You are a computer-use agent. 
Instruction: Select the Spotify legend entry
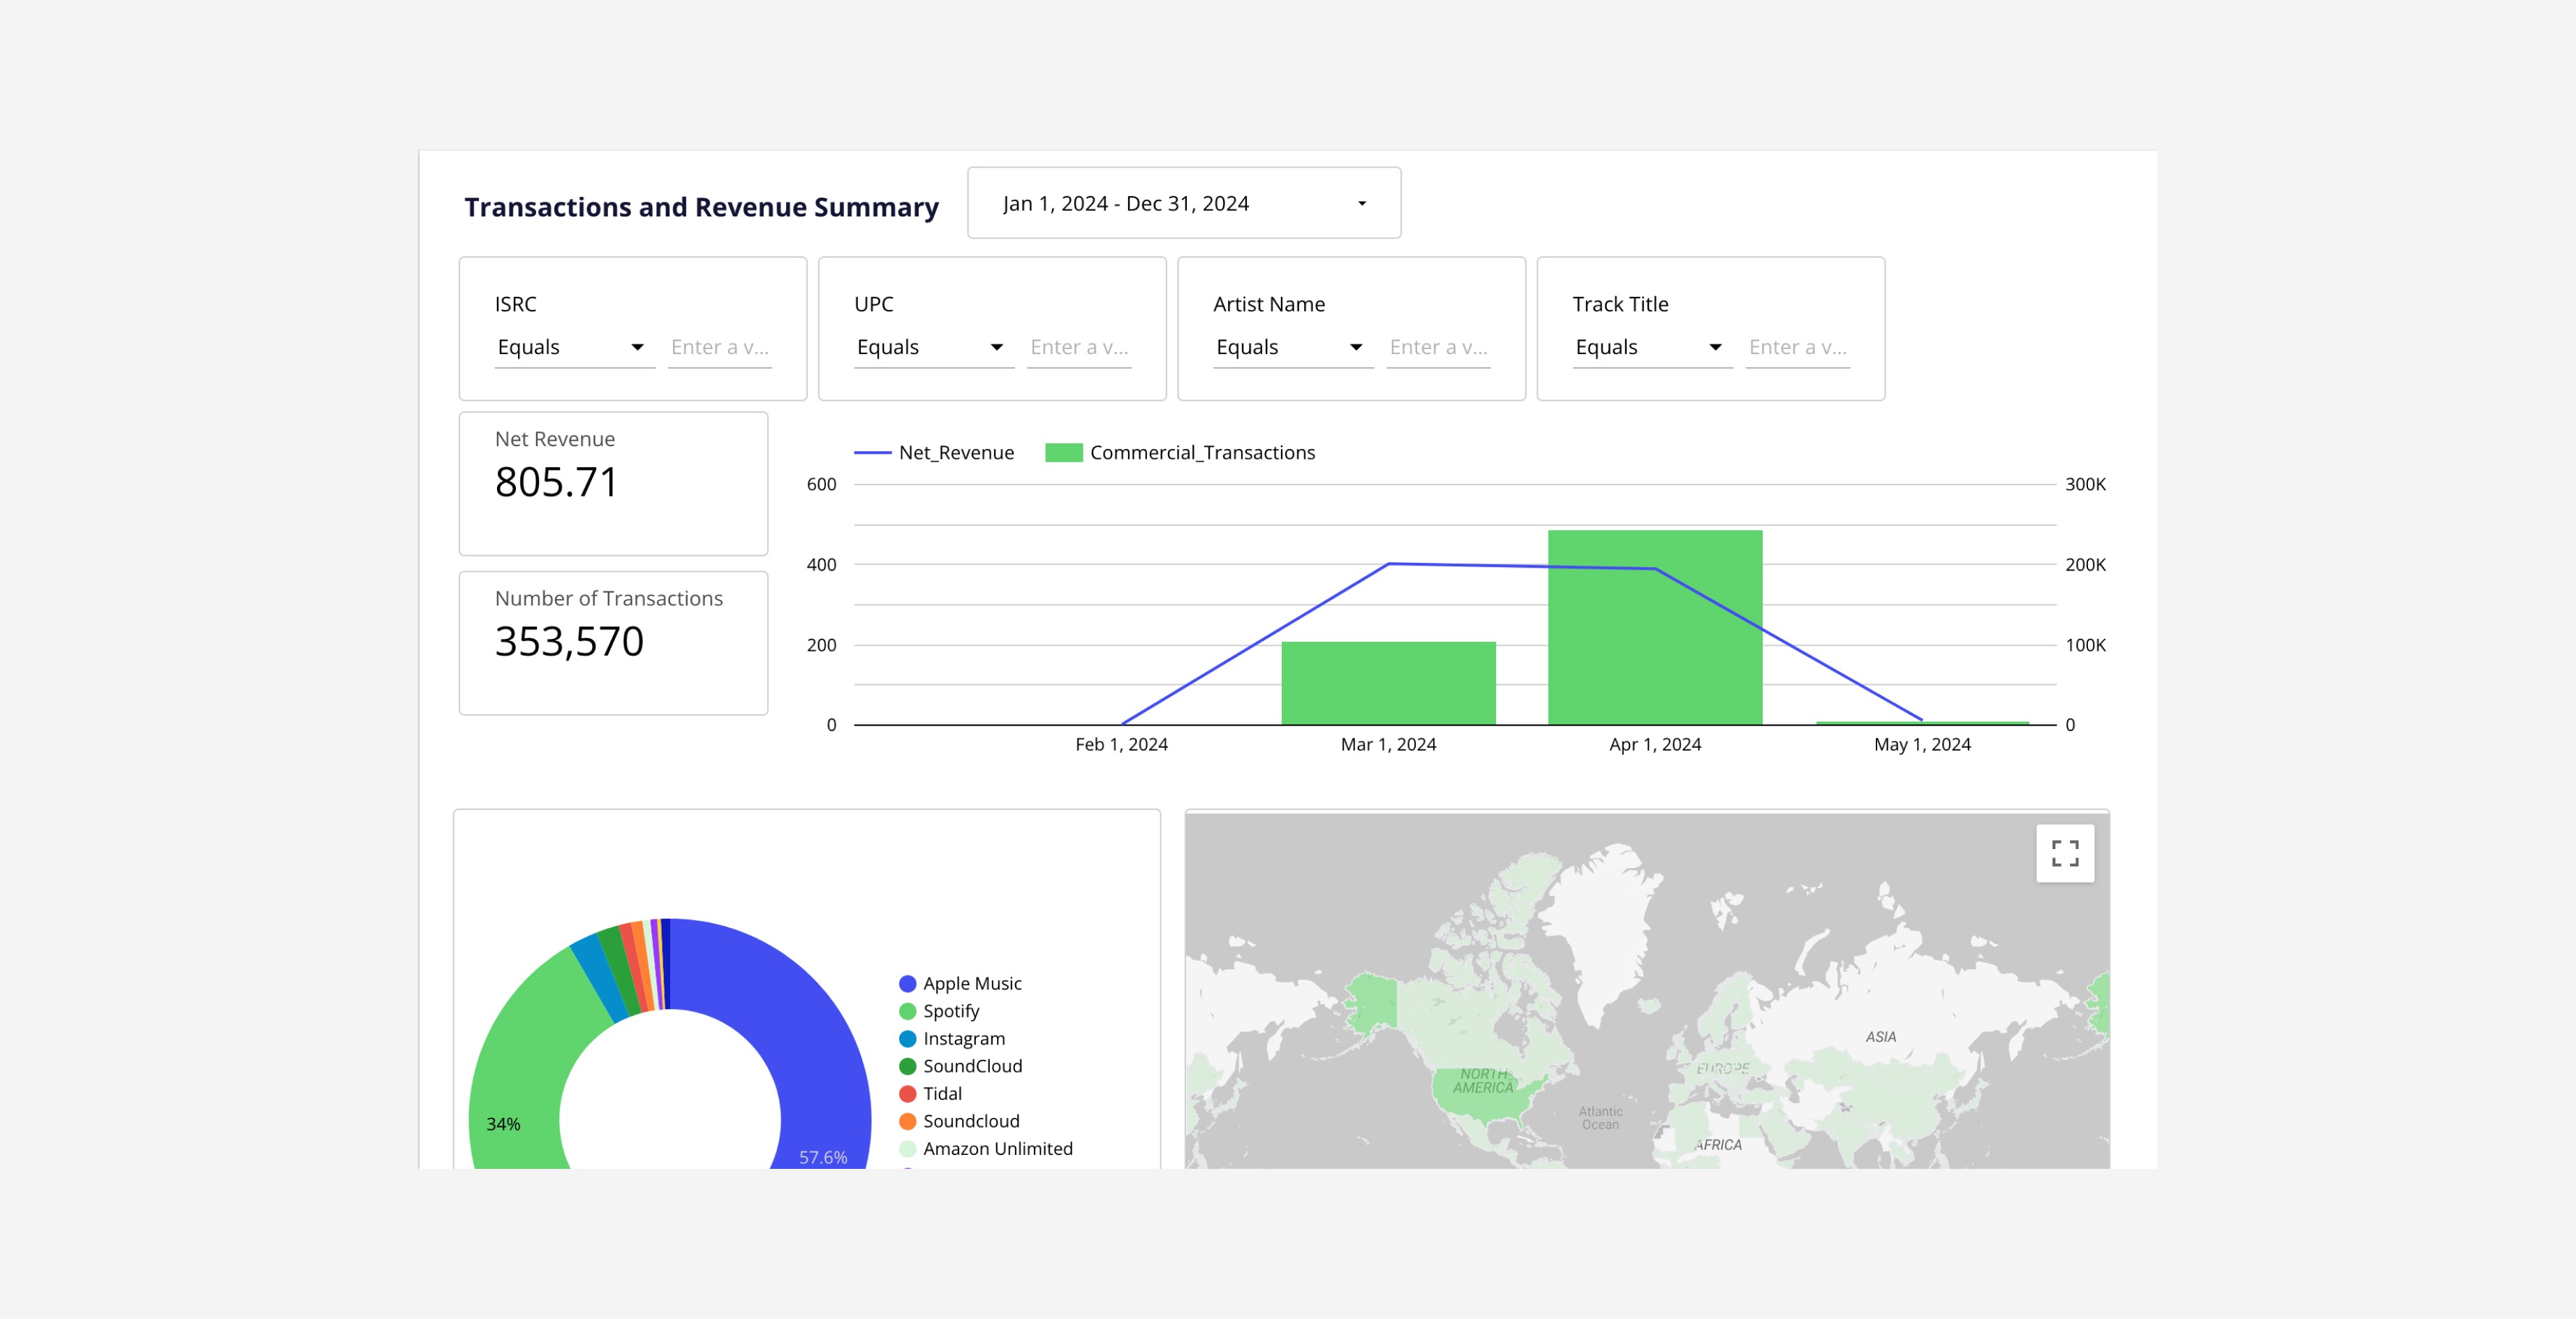[939, 1011]
